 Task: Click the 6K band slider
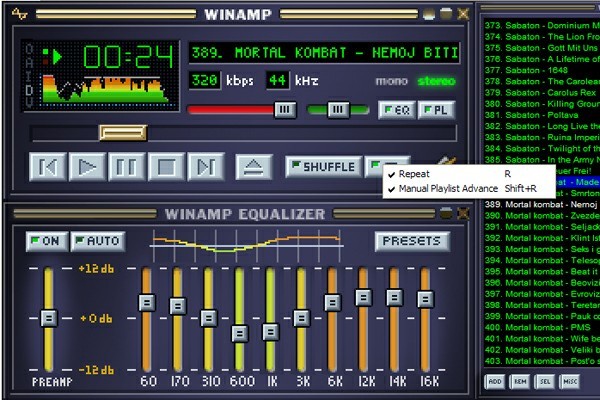333,302
